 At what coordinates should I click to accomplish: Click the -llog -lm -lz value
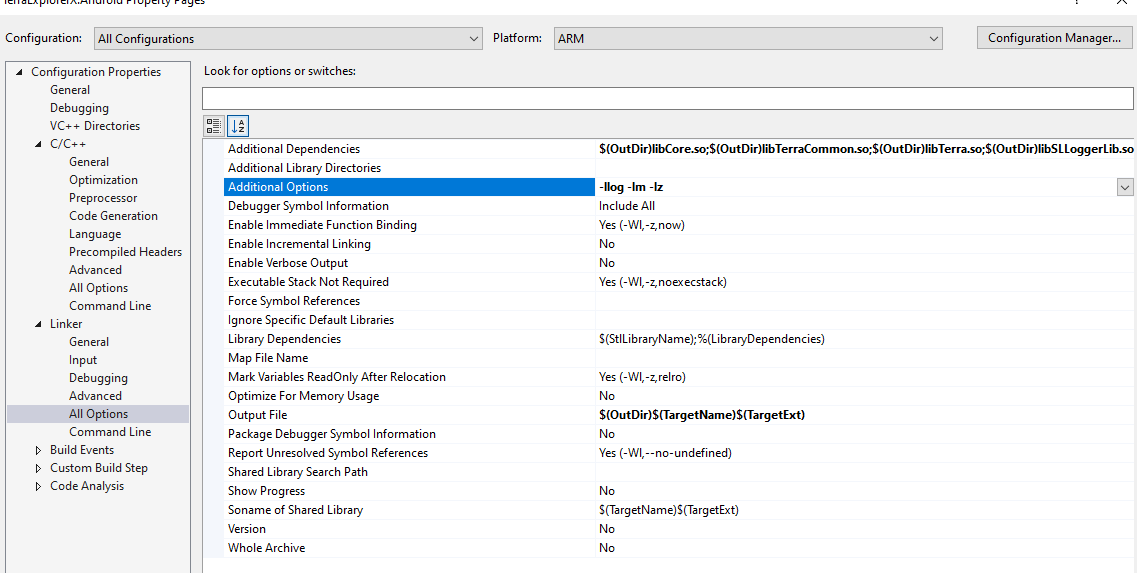click(632, 187)
